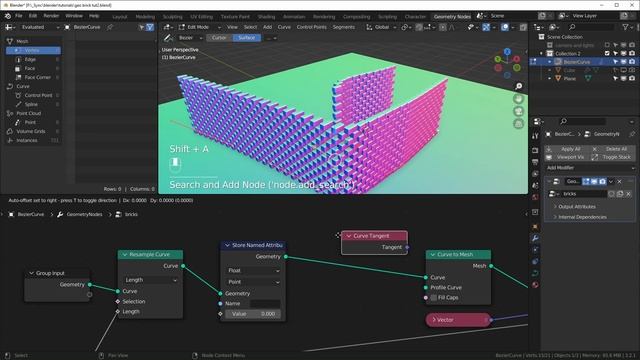This screenshot has height=360, width=640.
Task: Open the File menu
Action: pyautogui.click(x=19, y=16)
